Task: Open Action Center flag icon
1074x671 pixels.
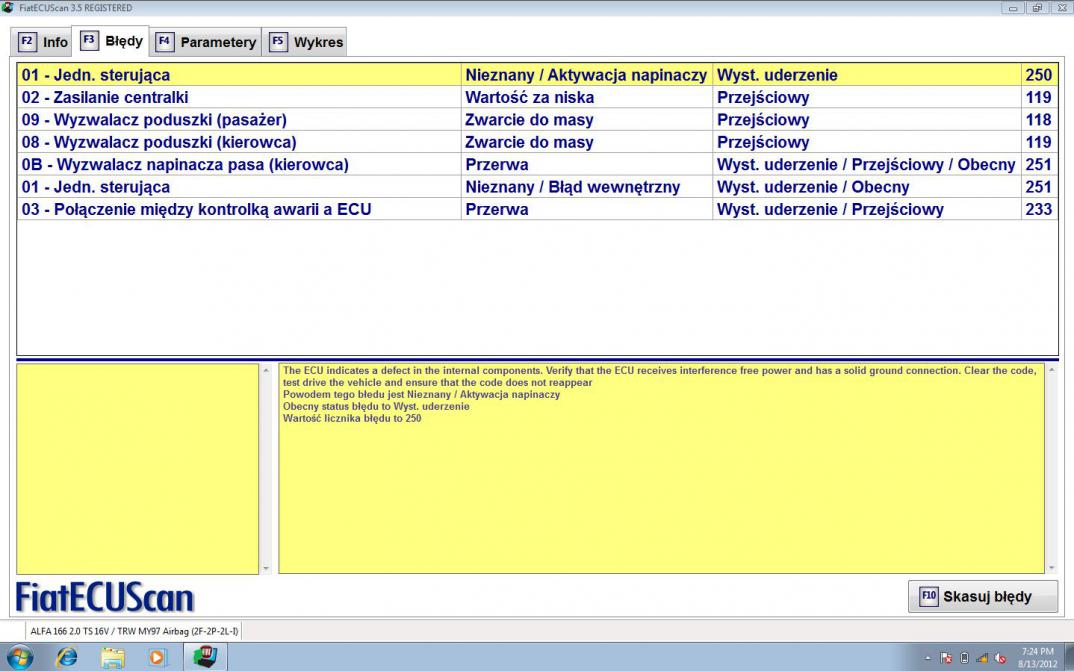Action: [946, 658]
